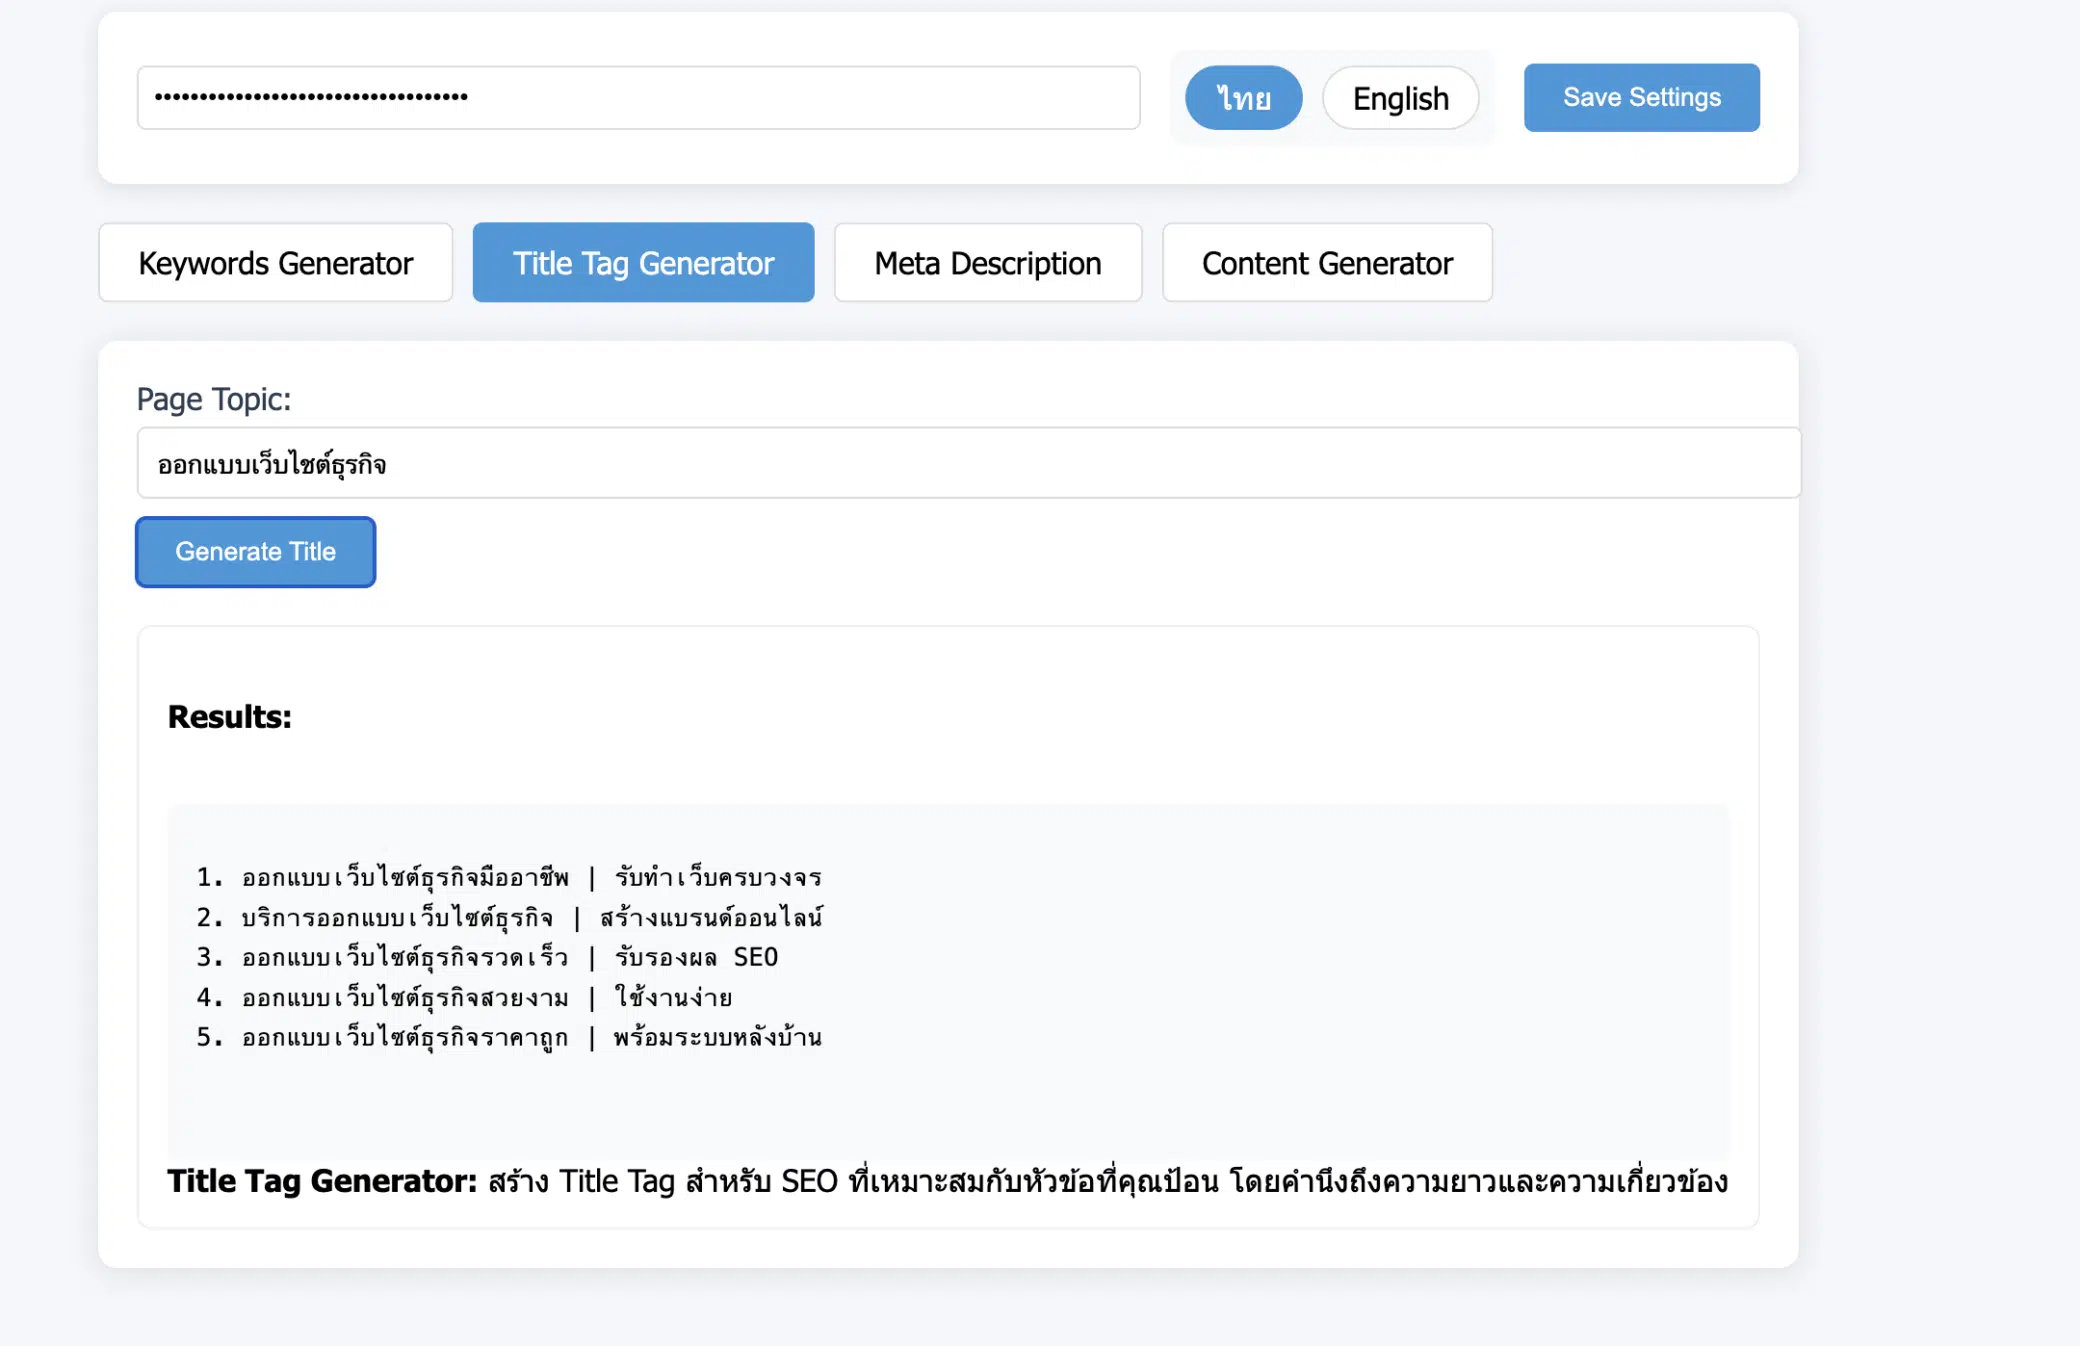The height and width of the screenshot is (1346, 2080).
Task: Select result 2 ending with สร้างแบรนด์ออนไลน์
Action: pyautogui.click(x=510, y=918)
